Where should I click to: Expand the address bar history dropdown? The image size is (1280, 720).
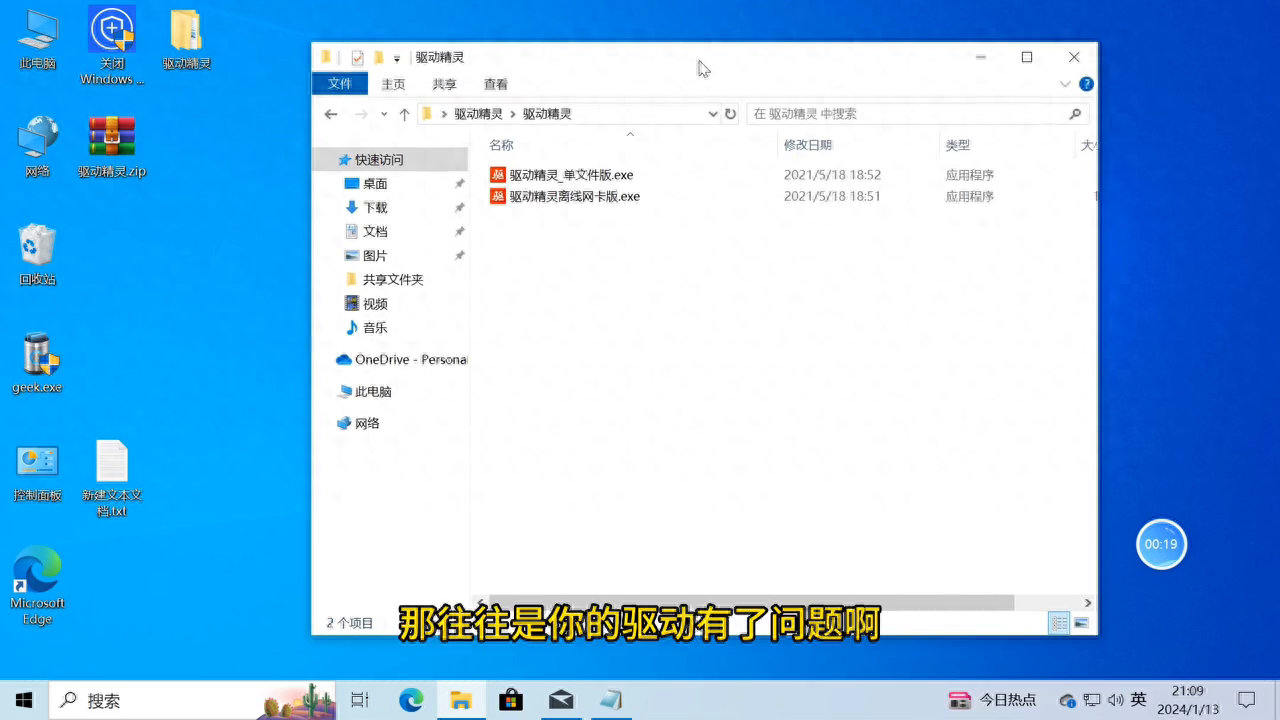click(x=712, y=114)
